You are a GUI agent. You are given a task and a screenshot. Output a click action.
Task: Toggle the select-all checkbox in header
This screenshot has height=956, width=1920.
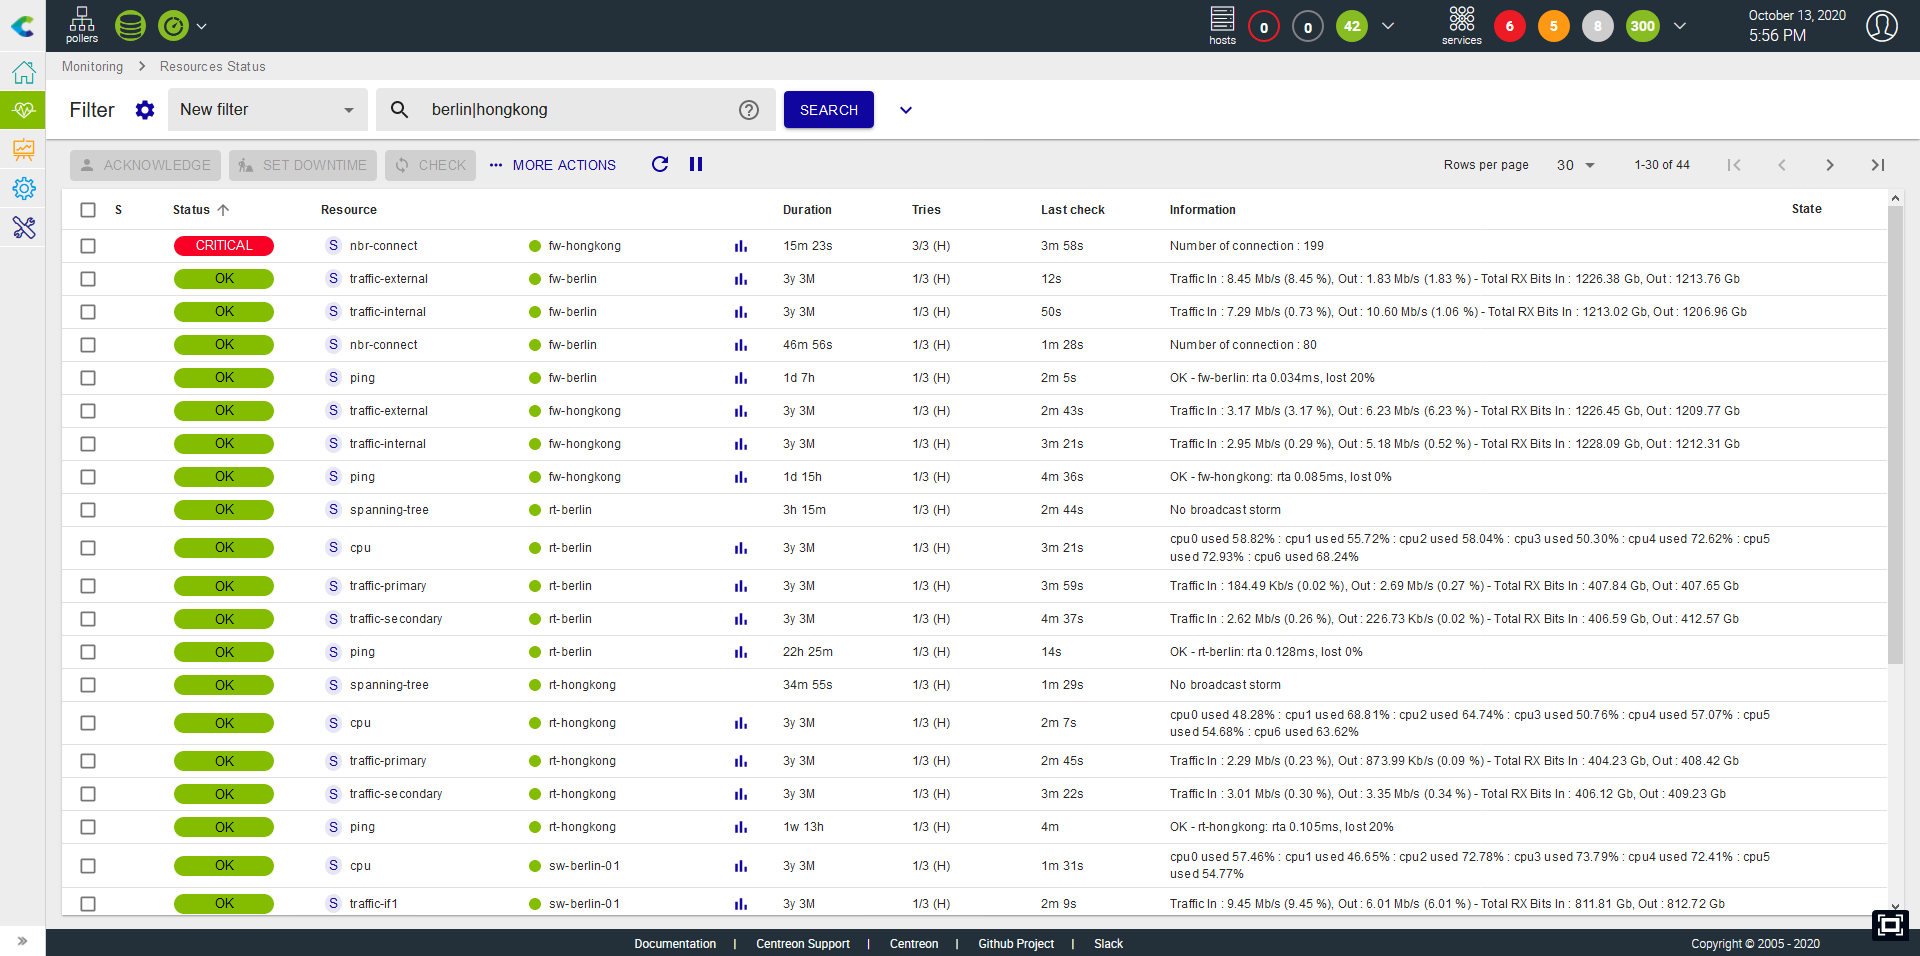point(88,210)
